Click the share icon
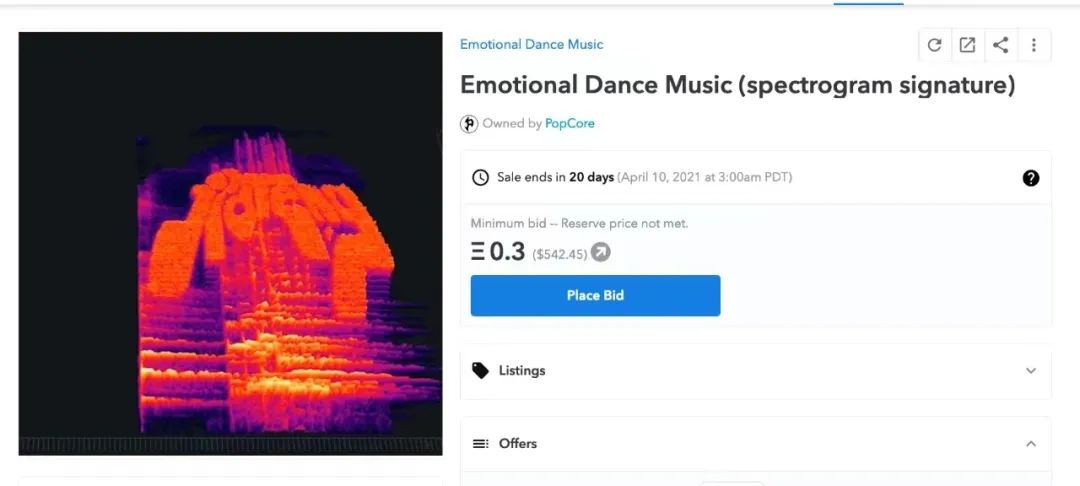Image resolution: width=1080 pixels, height=486 pixels. tap(1001, 45)
